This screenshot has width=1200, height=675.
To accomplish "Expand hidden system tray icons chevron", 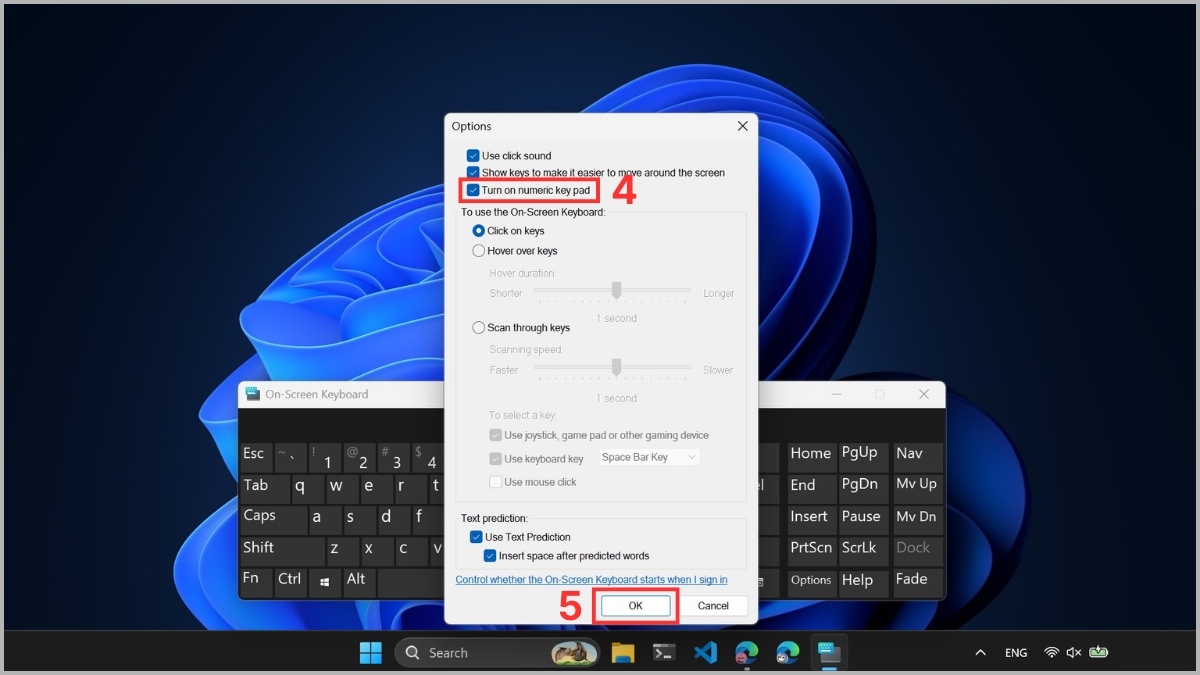I will [979, 653].
